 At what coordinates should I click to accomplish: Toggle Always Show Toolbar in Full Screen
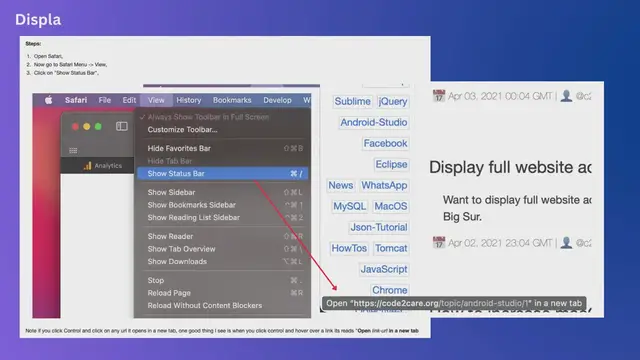(x=222, y=117)
